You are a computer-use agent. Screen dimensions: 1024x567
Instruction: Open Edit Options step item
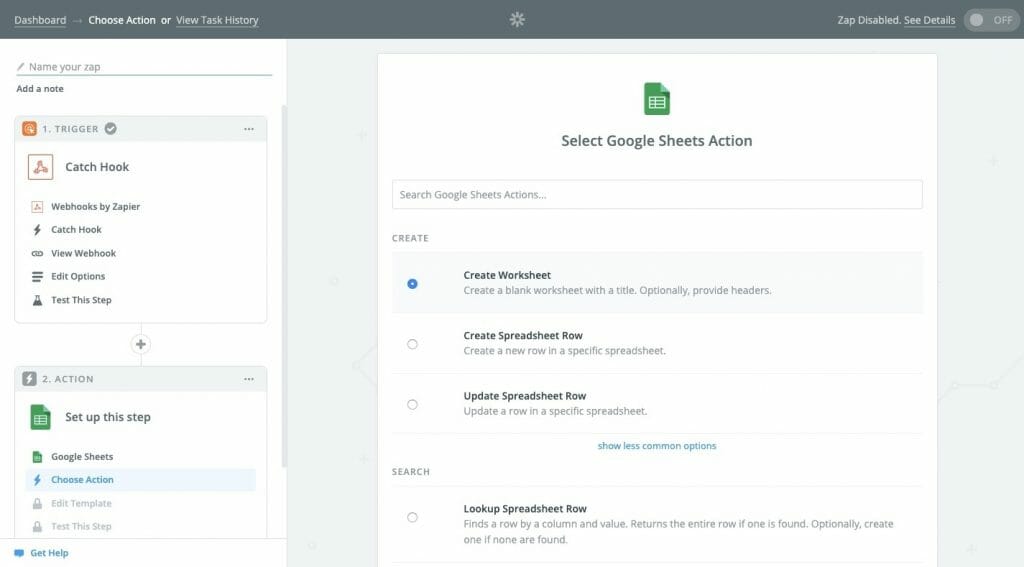(78, 276)
